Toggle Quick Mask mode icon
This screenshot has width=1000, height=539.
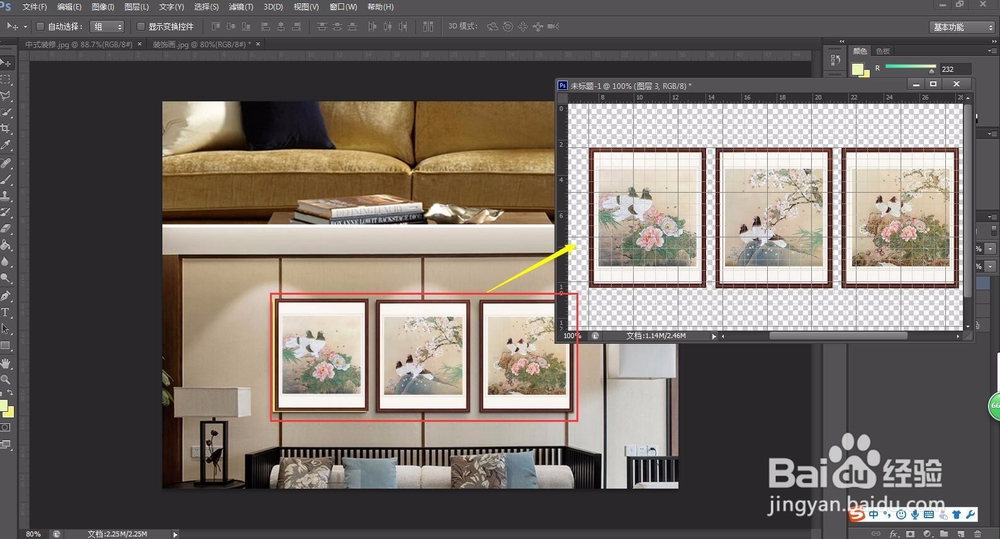click(x=6, y=427)
